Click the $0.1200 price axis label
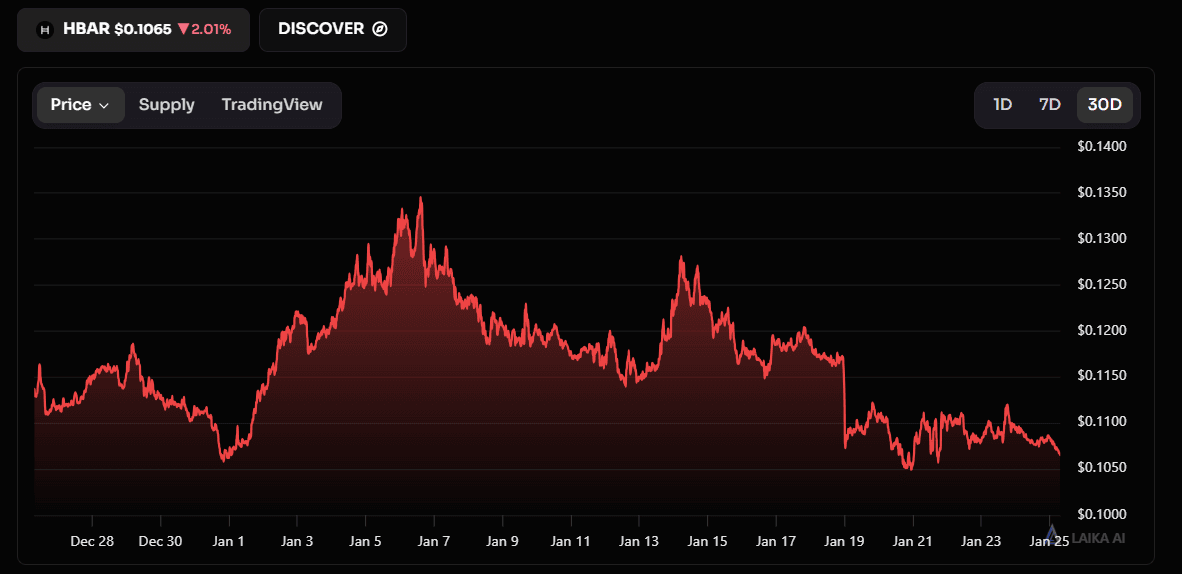This screenshot has width=1182, height=574. tap(1102, 331)
